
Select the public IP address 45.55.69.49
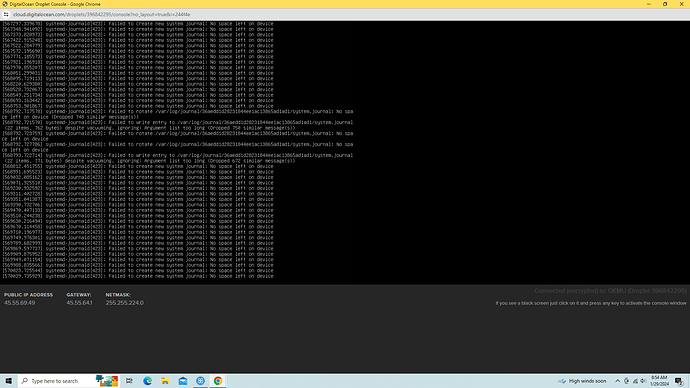[x=19, y=303]
